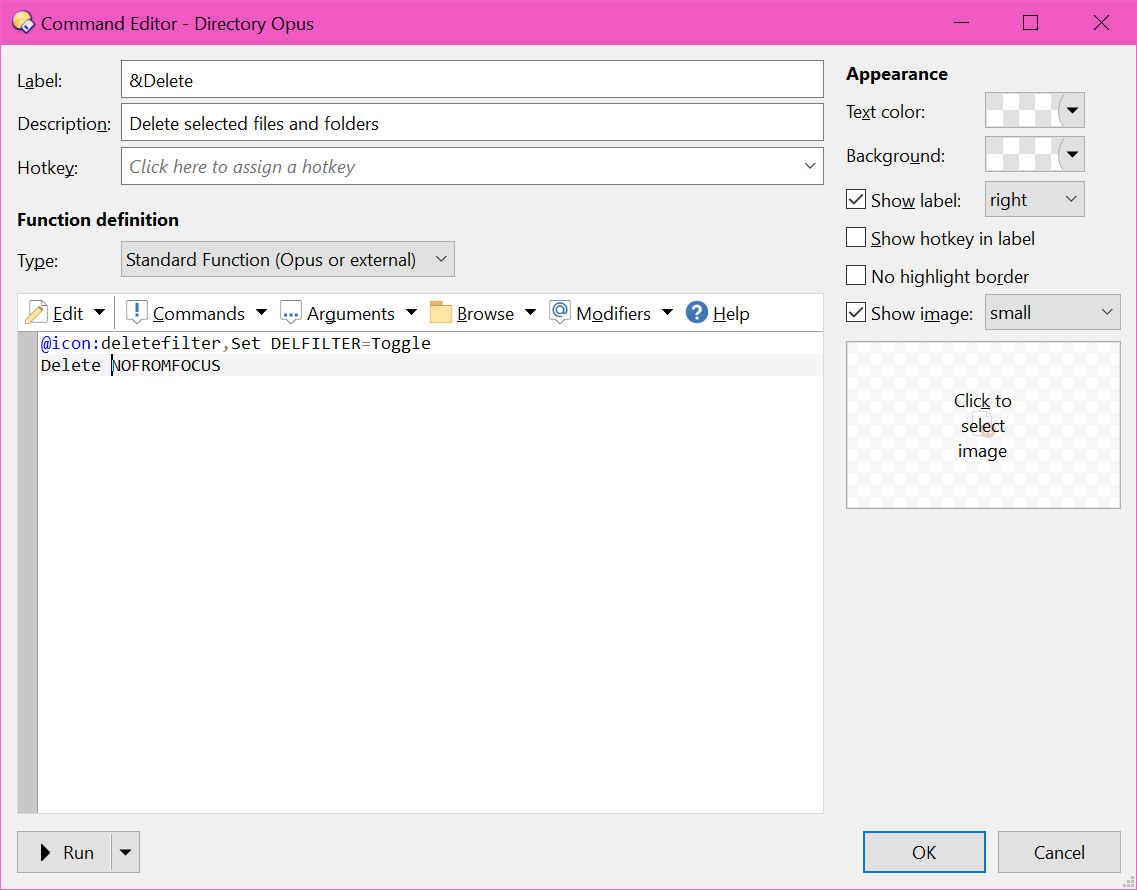
Task: Open the Commands toolbar menu
Action: pyautogui.click(x=197, y=313)
